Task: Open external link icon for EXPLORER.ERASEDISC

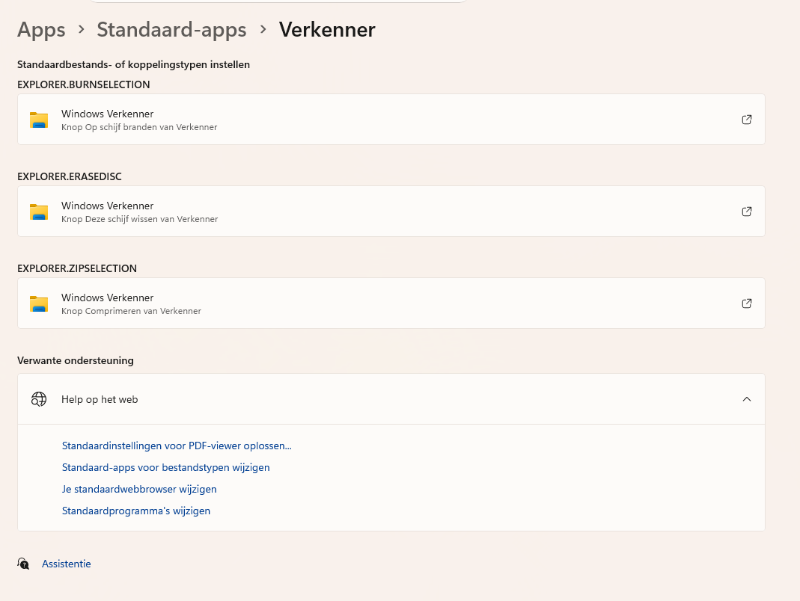Action: click(746, 211)
